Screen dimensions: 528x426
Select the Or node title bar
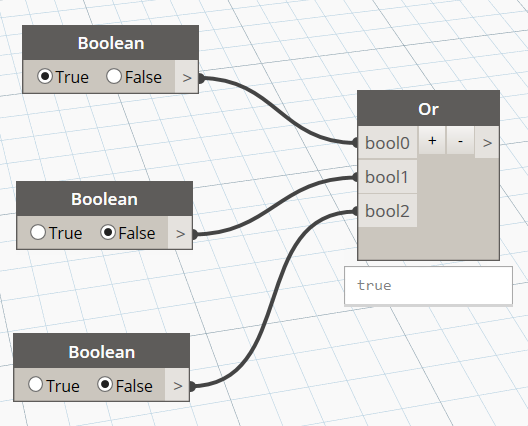tap(428, 108)
